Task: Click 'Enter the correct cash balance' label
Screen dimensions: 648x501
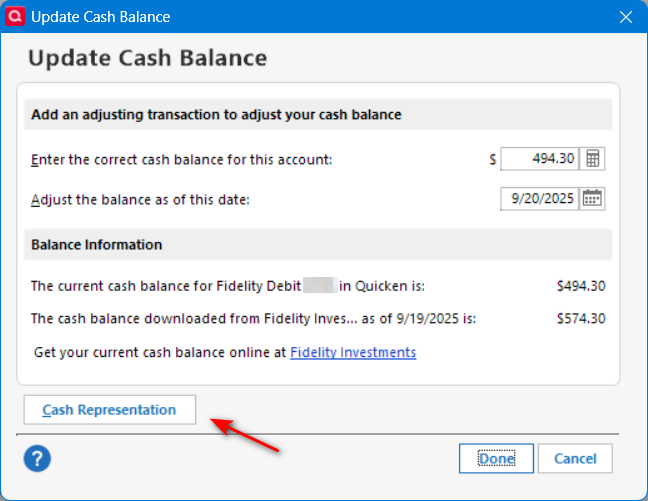Action: coord(181,160)
